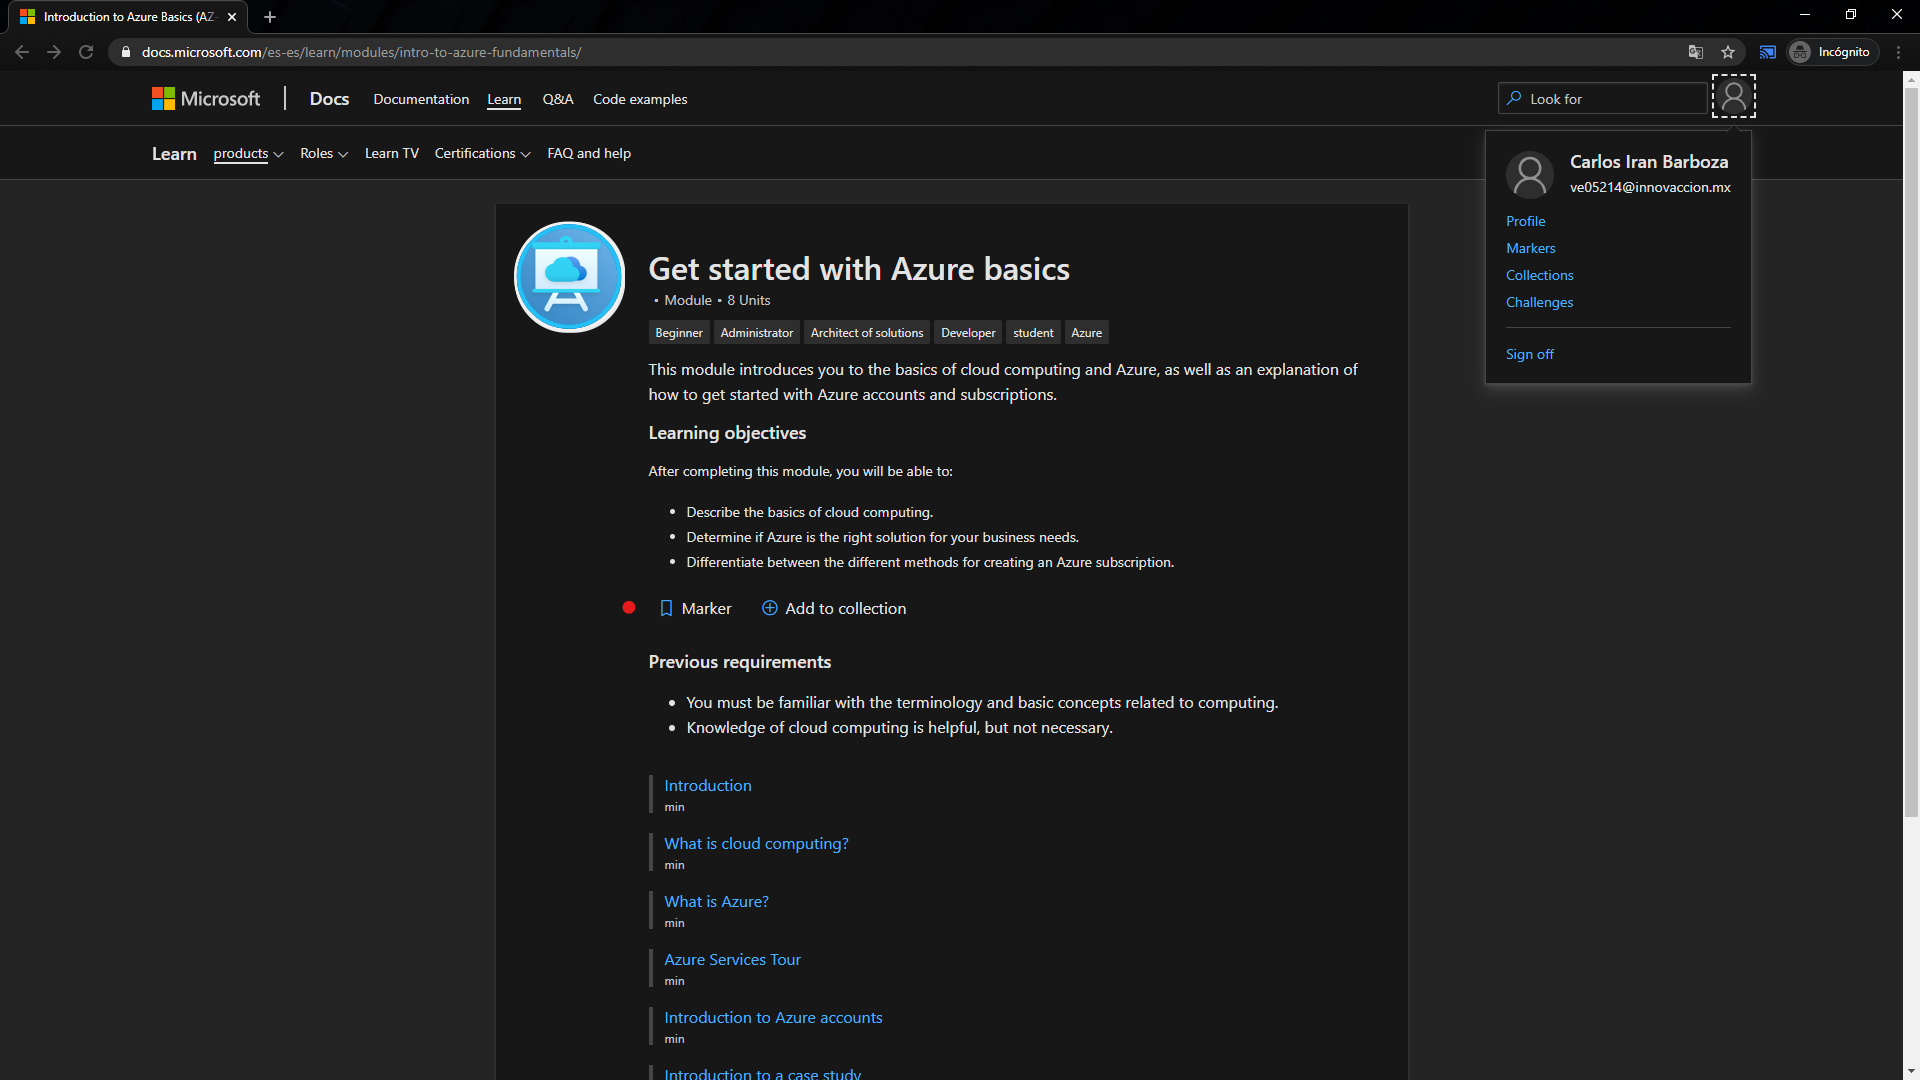Open a new tab with plus button
This screenshot has width=1920, height=1080.
[269, 17]
